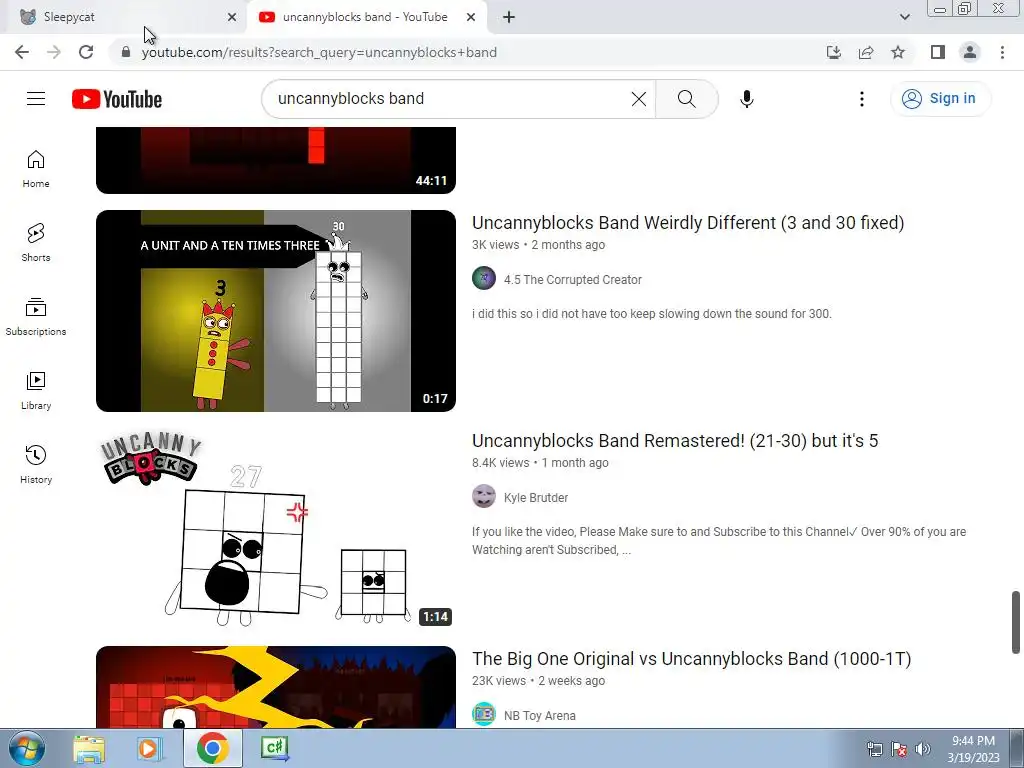This screenshot has width=1024, height=768.
Task: Open media player from taskbar
Action: (x=150, y=748)
